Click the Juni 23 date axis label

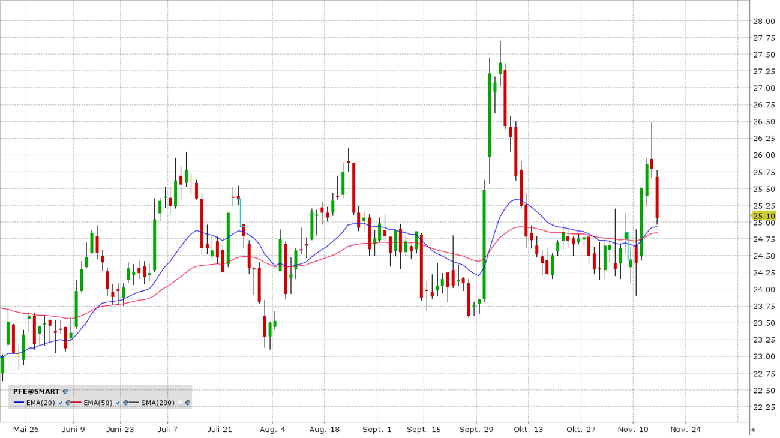click(x=120, y=429)
